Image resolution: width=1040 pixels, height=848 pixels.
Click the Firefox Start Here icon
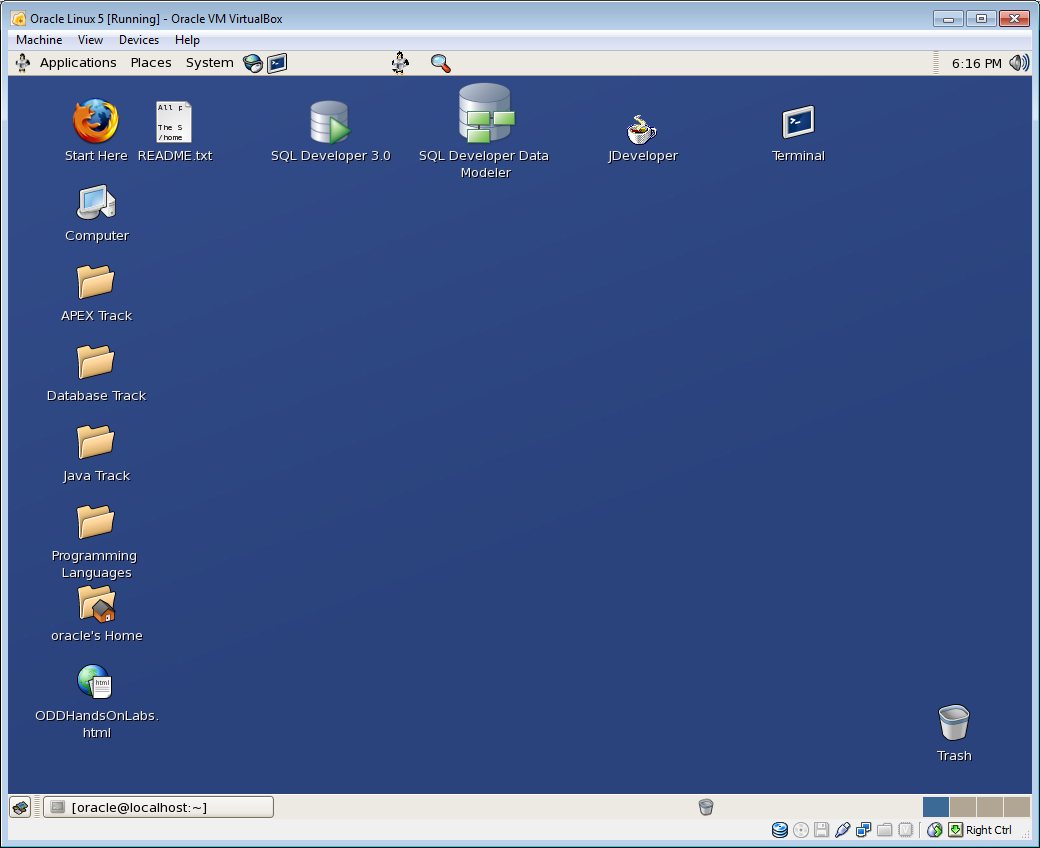pos(96,123)
